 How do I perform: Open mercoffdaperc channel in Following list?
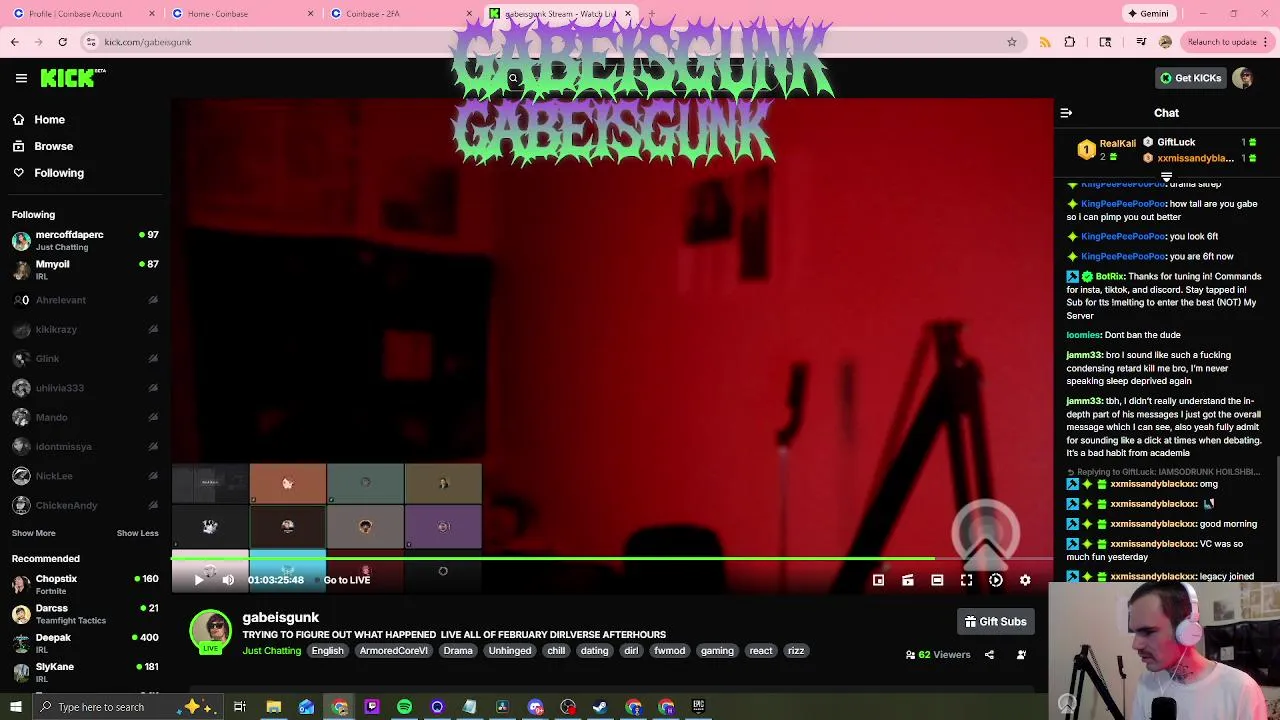pyautogui.click(x=85, y=240)
